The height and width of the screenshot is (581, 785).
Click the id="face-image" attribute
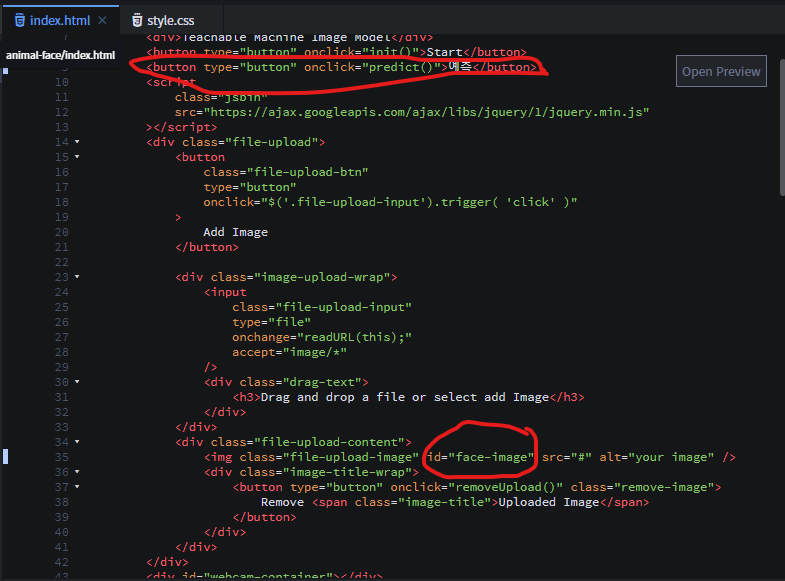coord(480,457)
